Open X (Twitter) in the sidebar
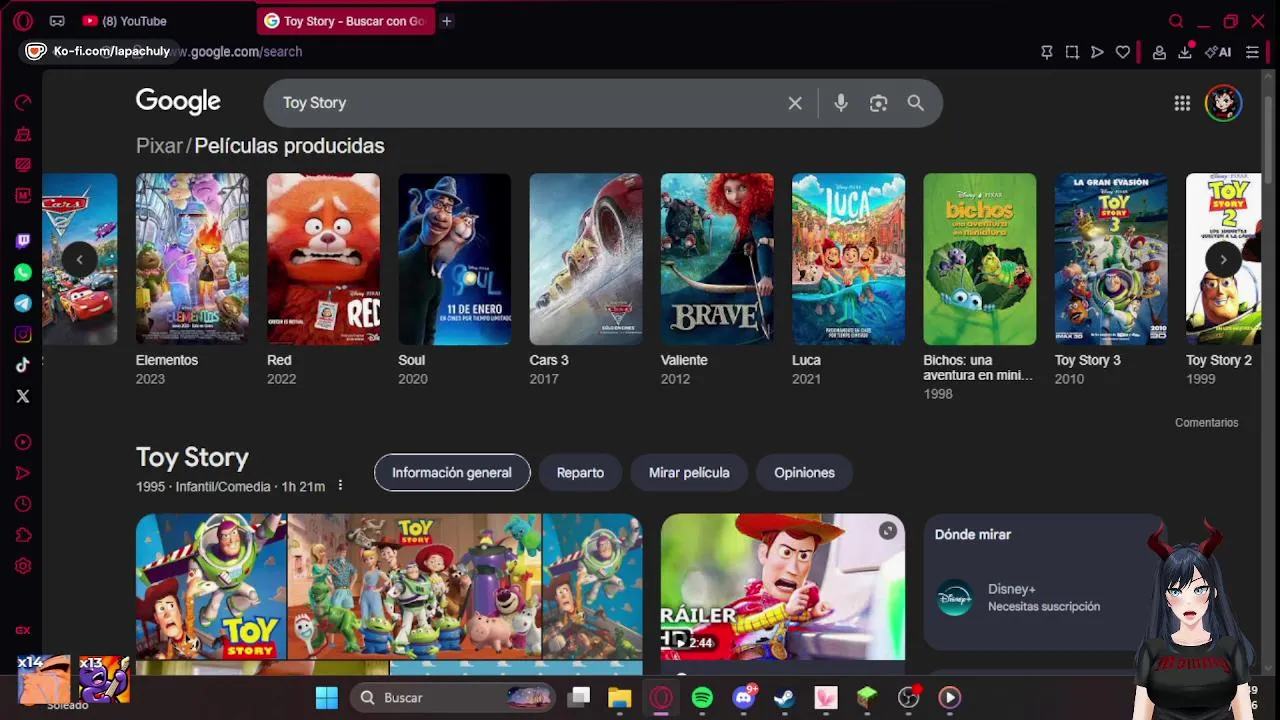Viewport: 1280px width, 720px height. coord(23,396)
